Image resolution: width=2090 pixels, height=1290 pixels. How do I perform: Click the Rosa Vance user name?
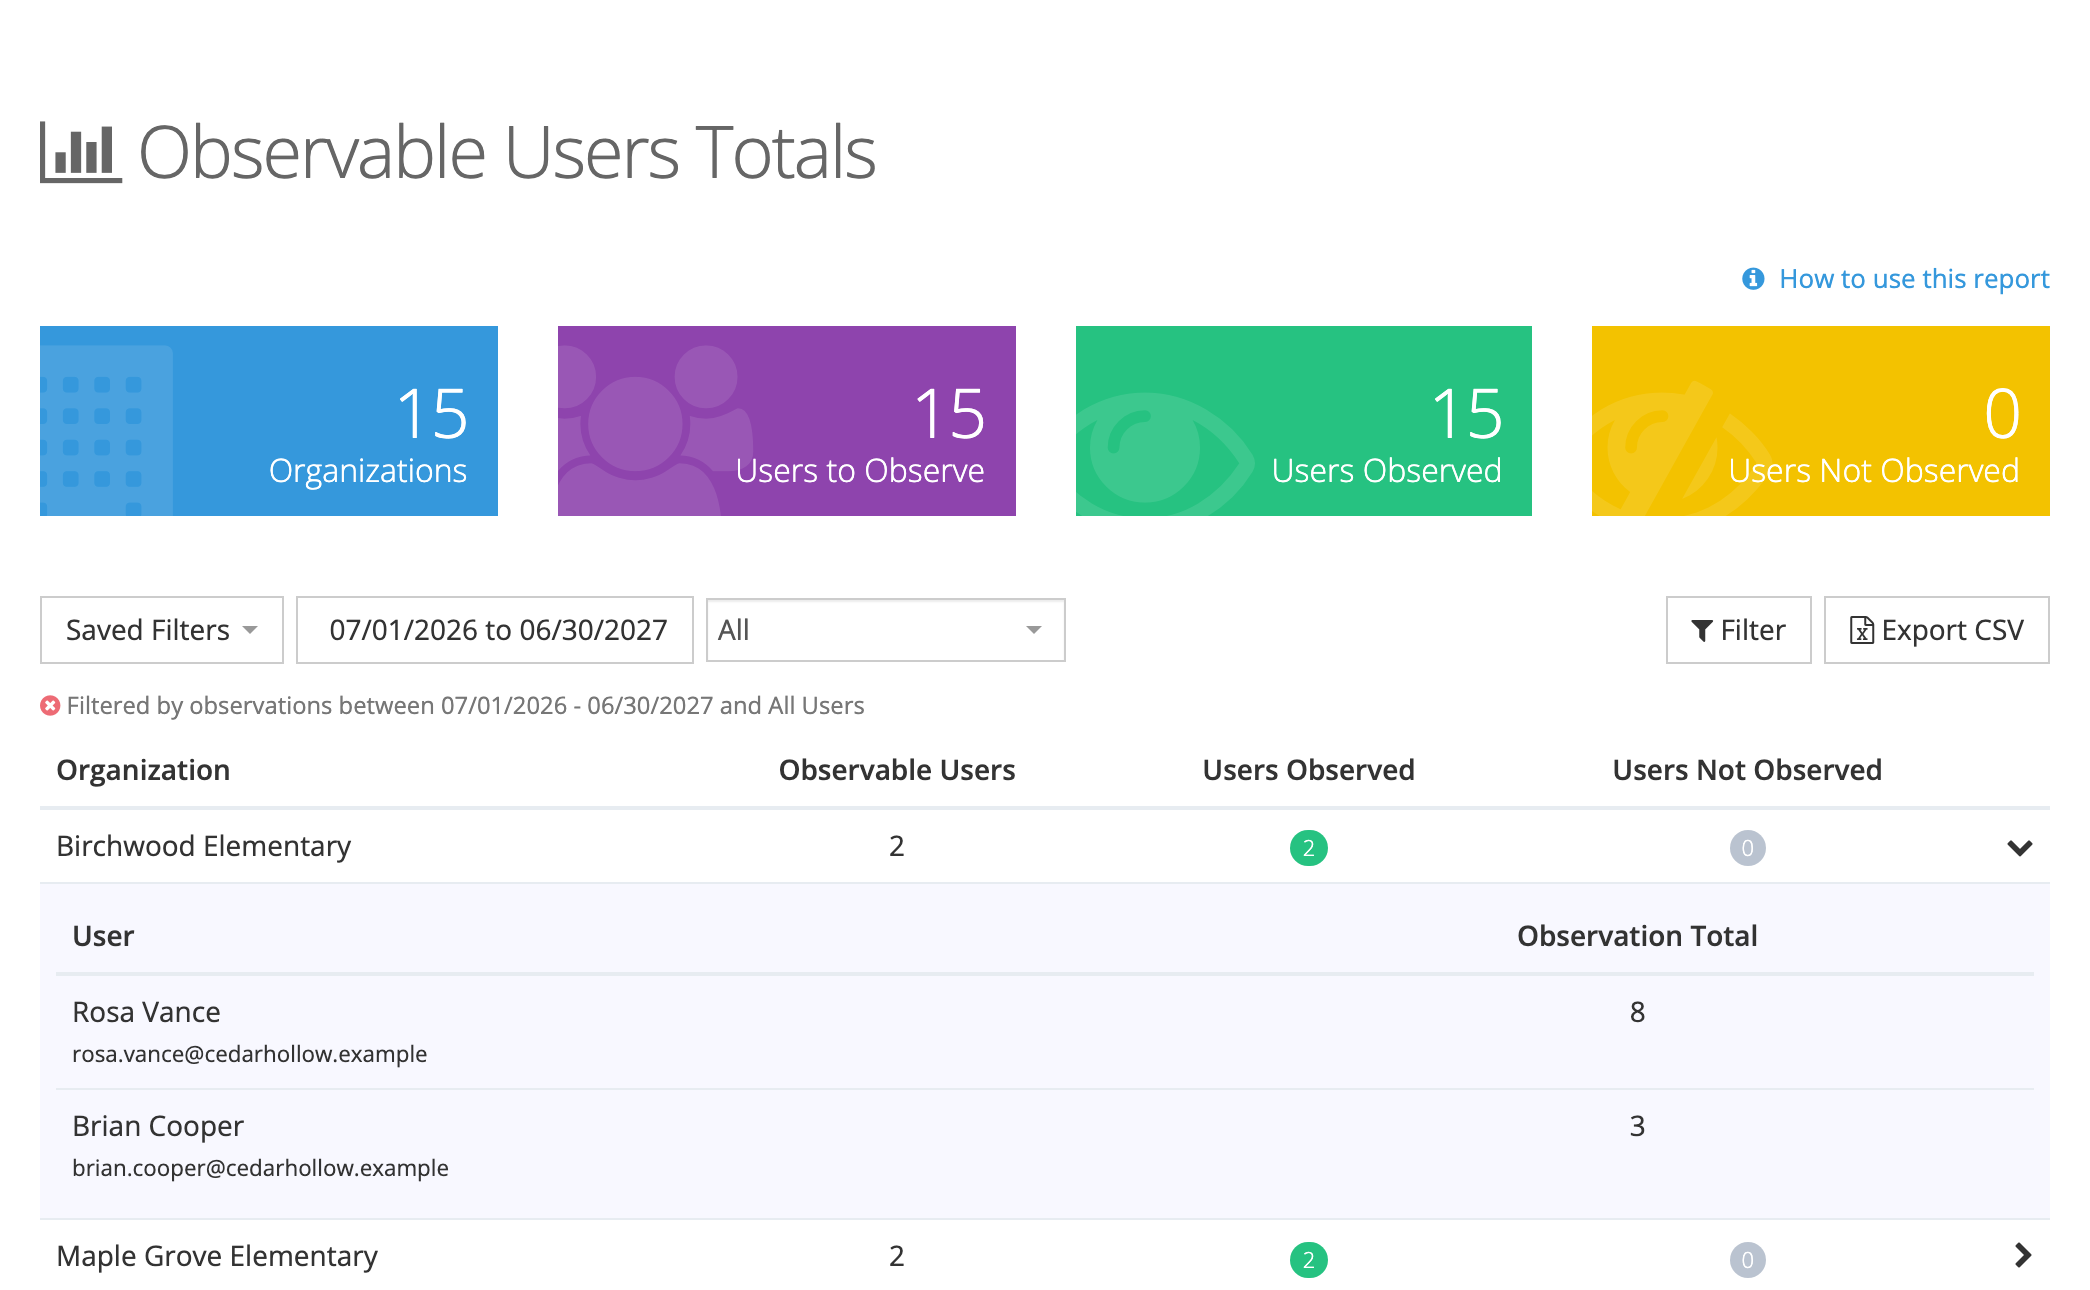[x=146, y=1012]
